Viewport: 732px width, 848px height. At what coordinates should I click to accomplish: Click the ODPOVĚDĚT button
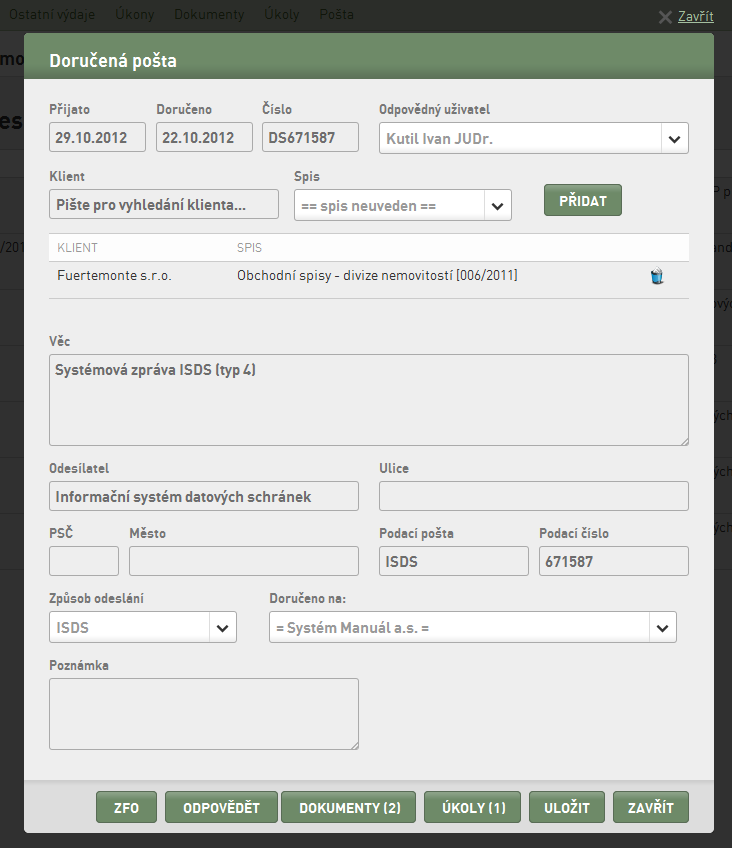tap(221, 807)
